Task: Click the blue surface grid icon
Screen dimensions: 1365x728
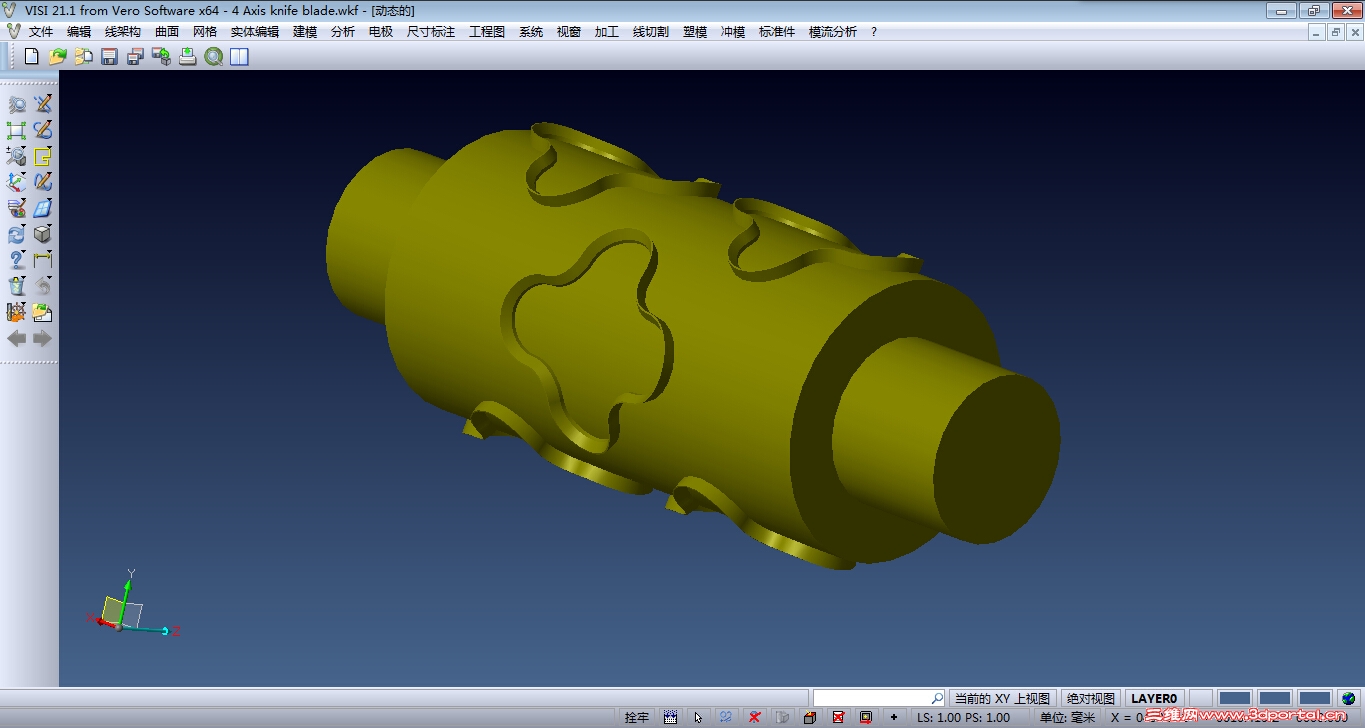Action: coord(42,208)
